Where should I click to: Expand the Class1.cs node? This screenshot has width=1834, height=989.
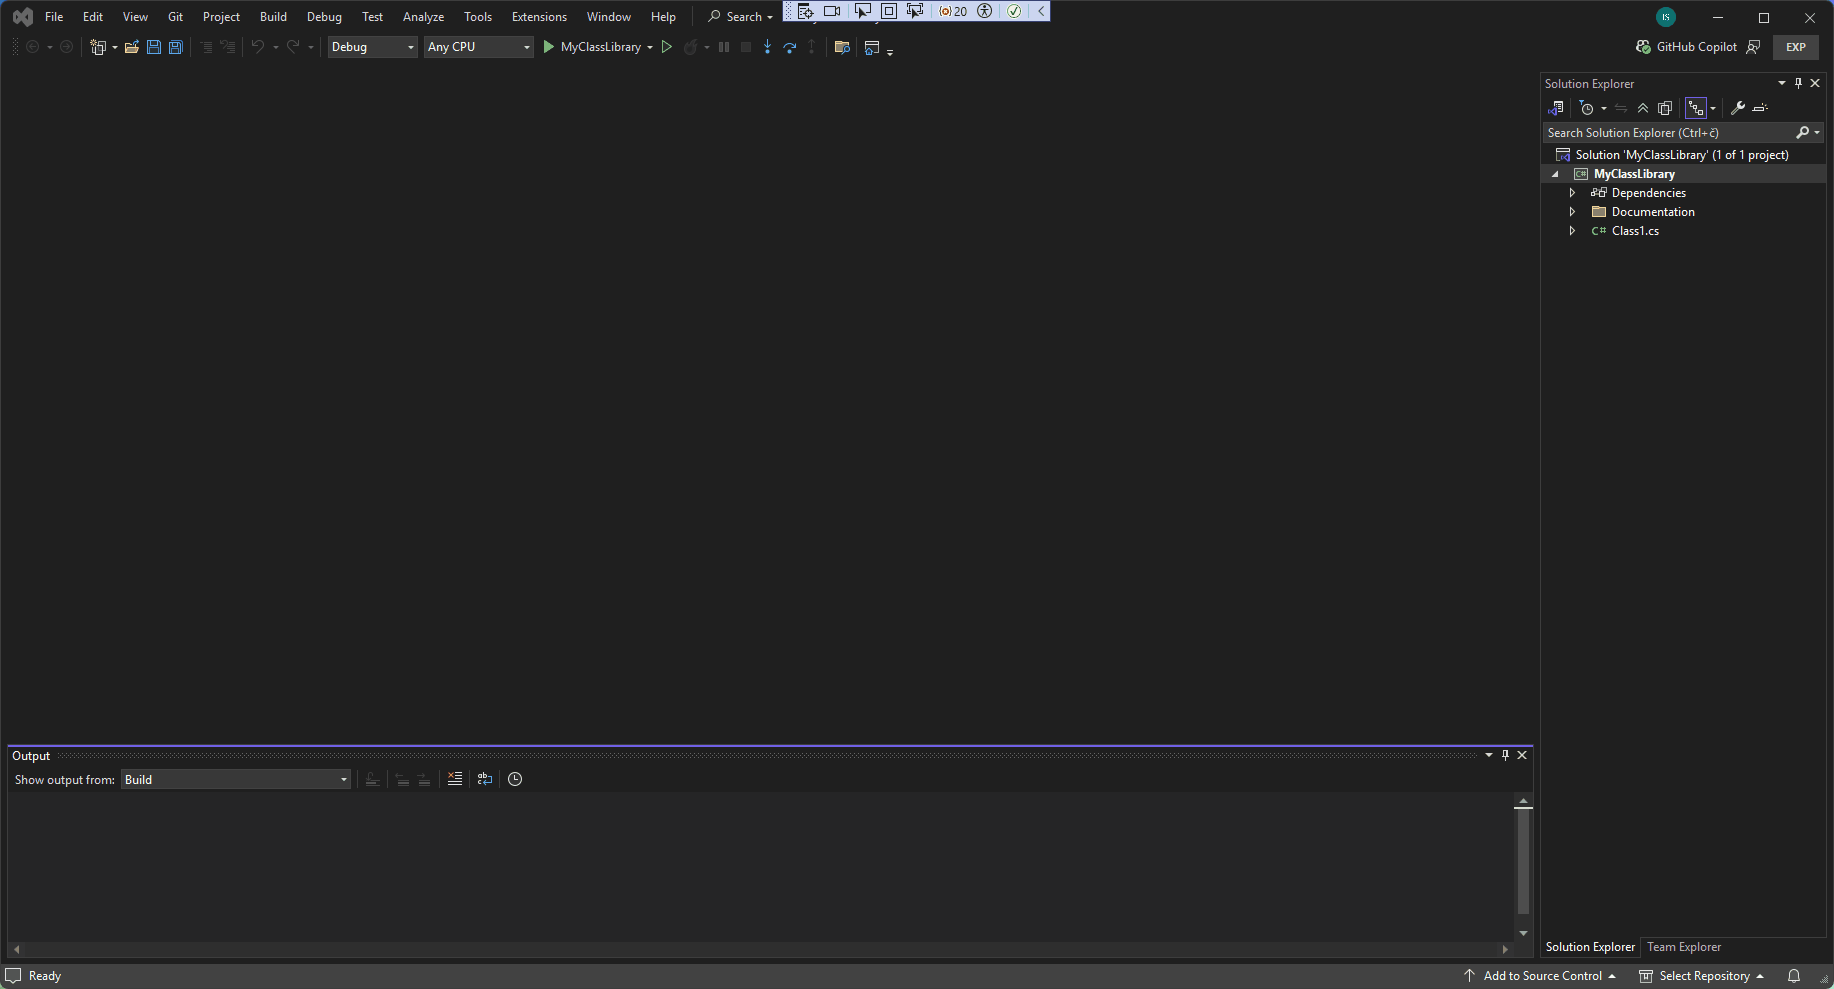pyautogui.click(x=1572, y=231)
